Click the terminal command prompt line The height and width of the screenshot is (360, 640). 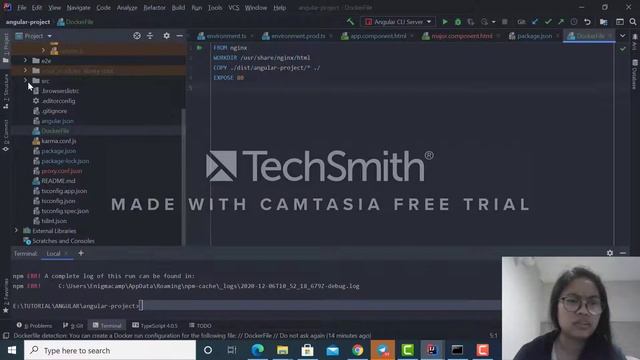point(256,305)
